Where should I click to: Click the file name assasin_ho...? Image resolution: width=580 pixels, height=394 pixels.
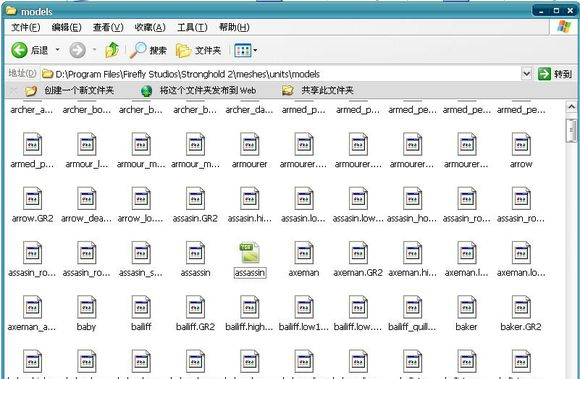tap(412, 219)
